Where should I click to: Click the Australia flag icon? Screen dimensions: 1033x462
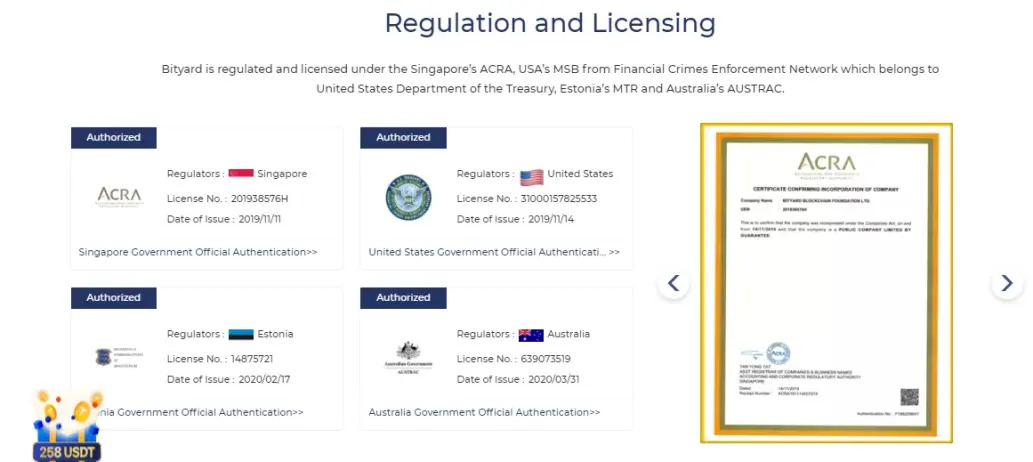531,335
